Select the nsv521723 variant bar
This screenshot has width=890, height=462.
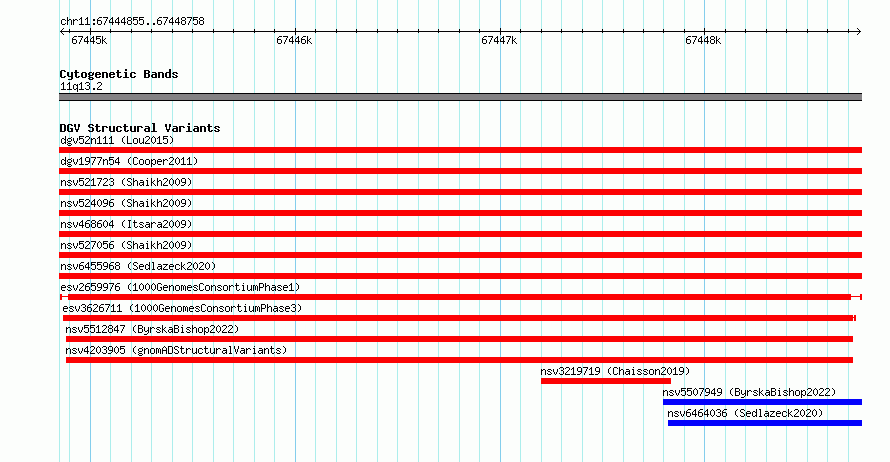[460, 192]
